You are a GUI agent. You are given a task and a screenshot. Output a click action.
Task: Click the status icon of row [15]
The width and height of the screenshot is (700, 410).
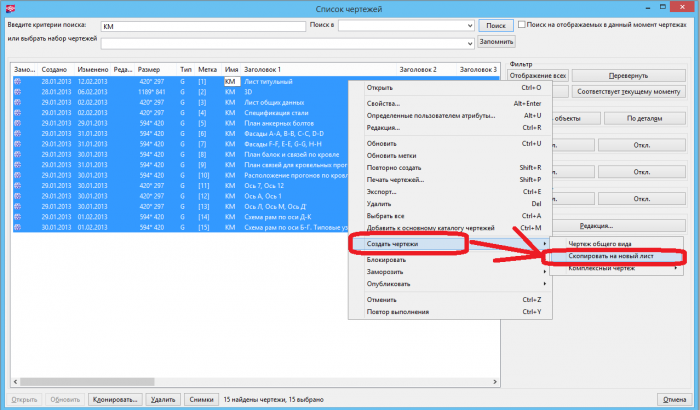pyautogui.click(x=17, y=227)
